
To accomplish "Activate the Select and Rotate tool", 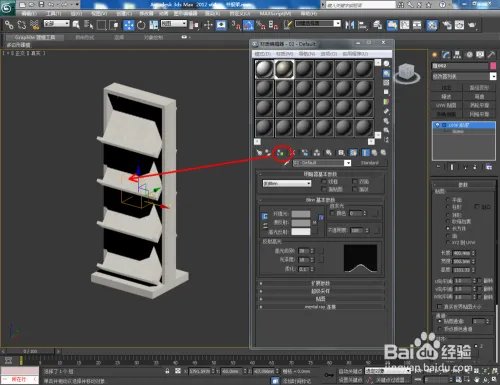I will tap(141, 25).
